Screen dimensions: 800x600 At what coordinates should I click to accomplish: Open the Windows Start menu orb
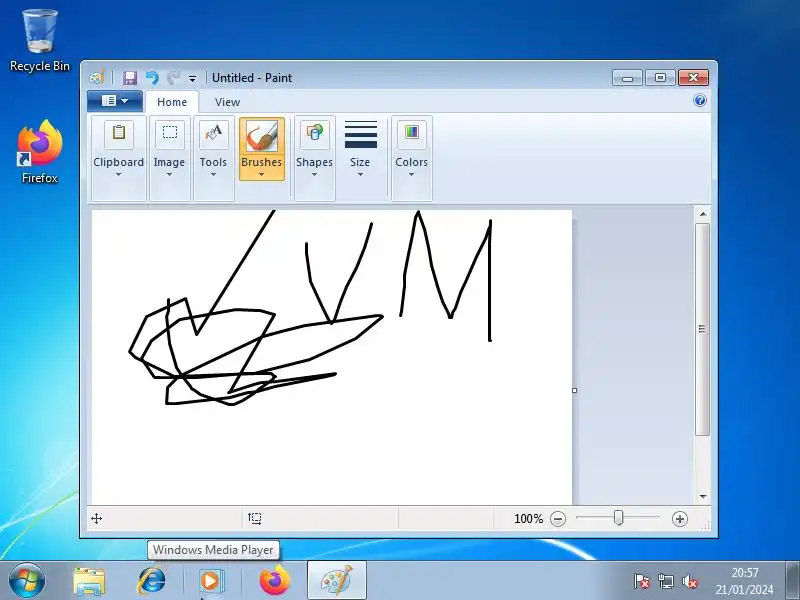[27, 581]
